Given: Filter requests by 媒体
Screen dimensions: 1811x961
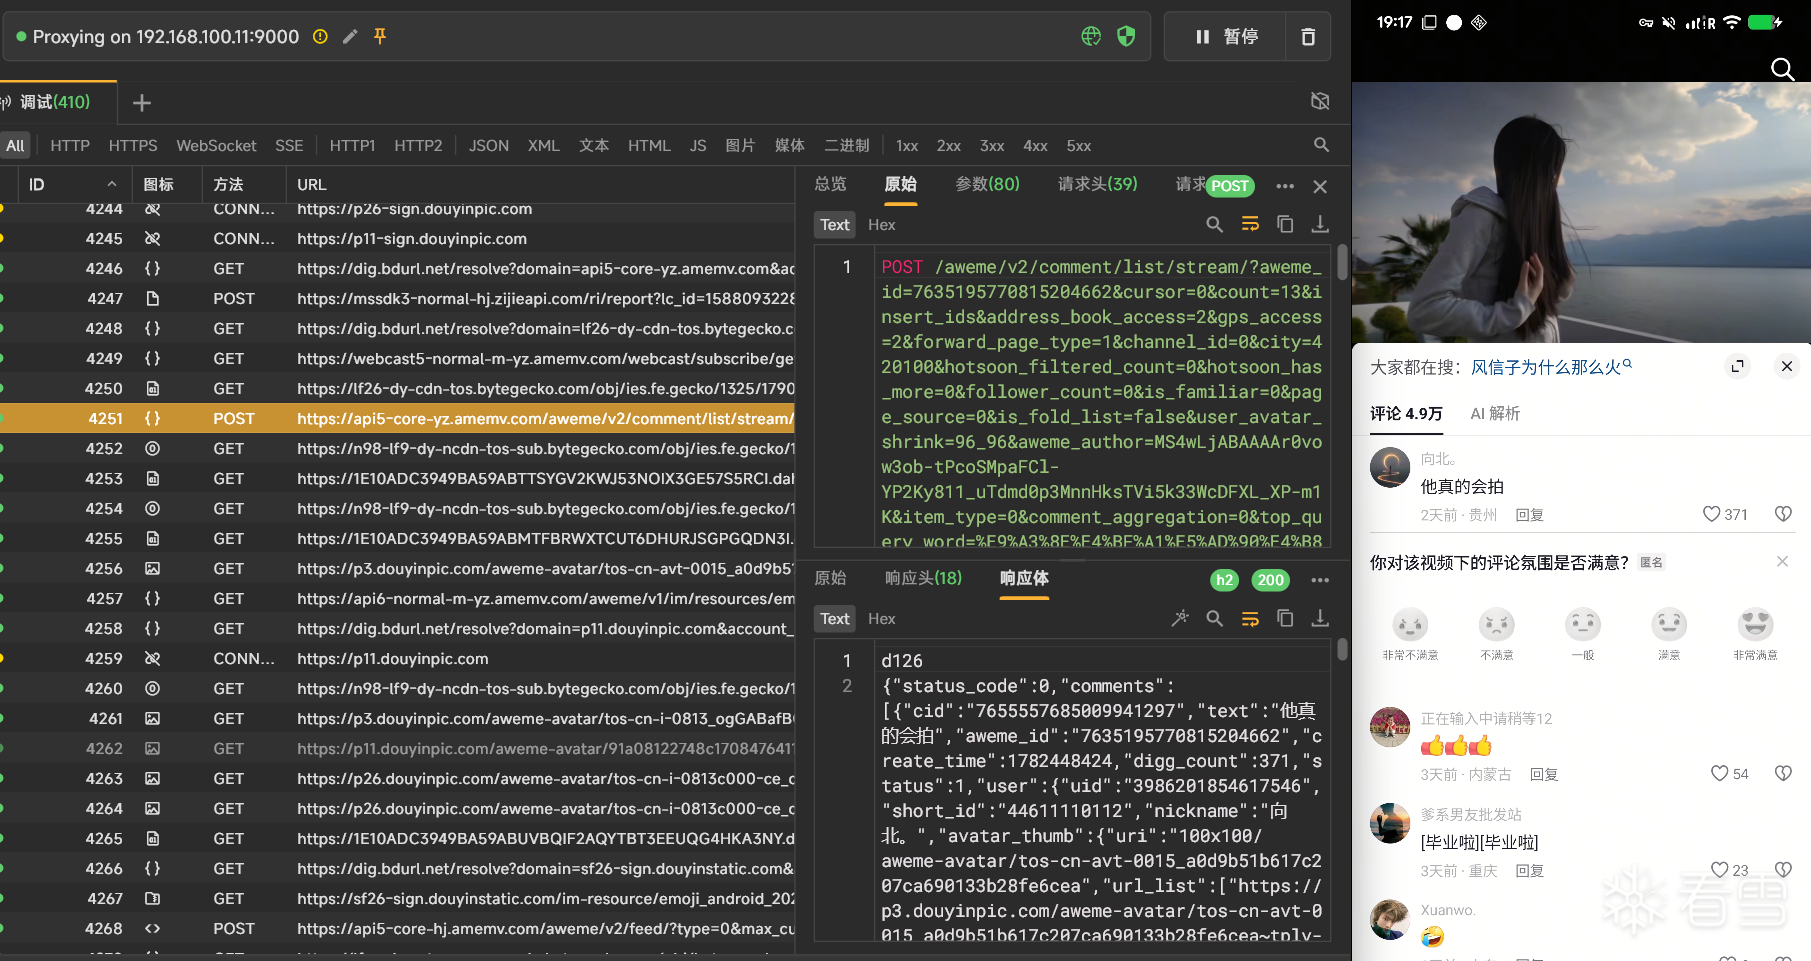Looking at the screenshot, I should (x=790, y=146).
